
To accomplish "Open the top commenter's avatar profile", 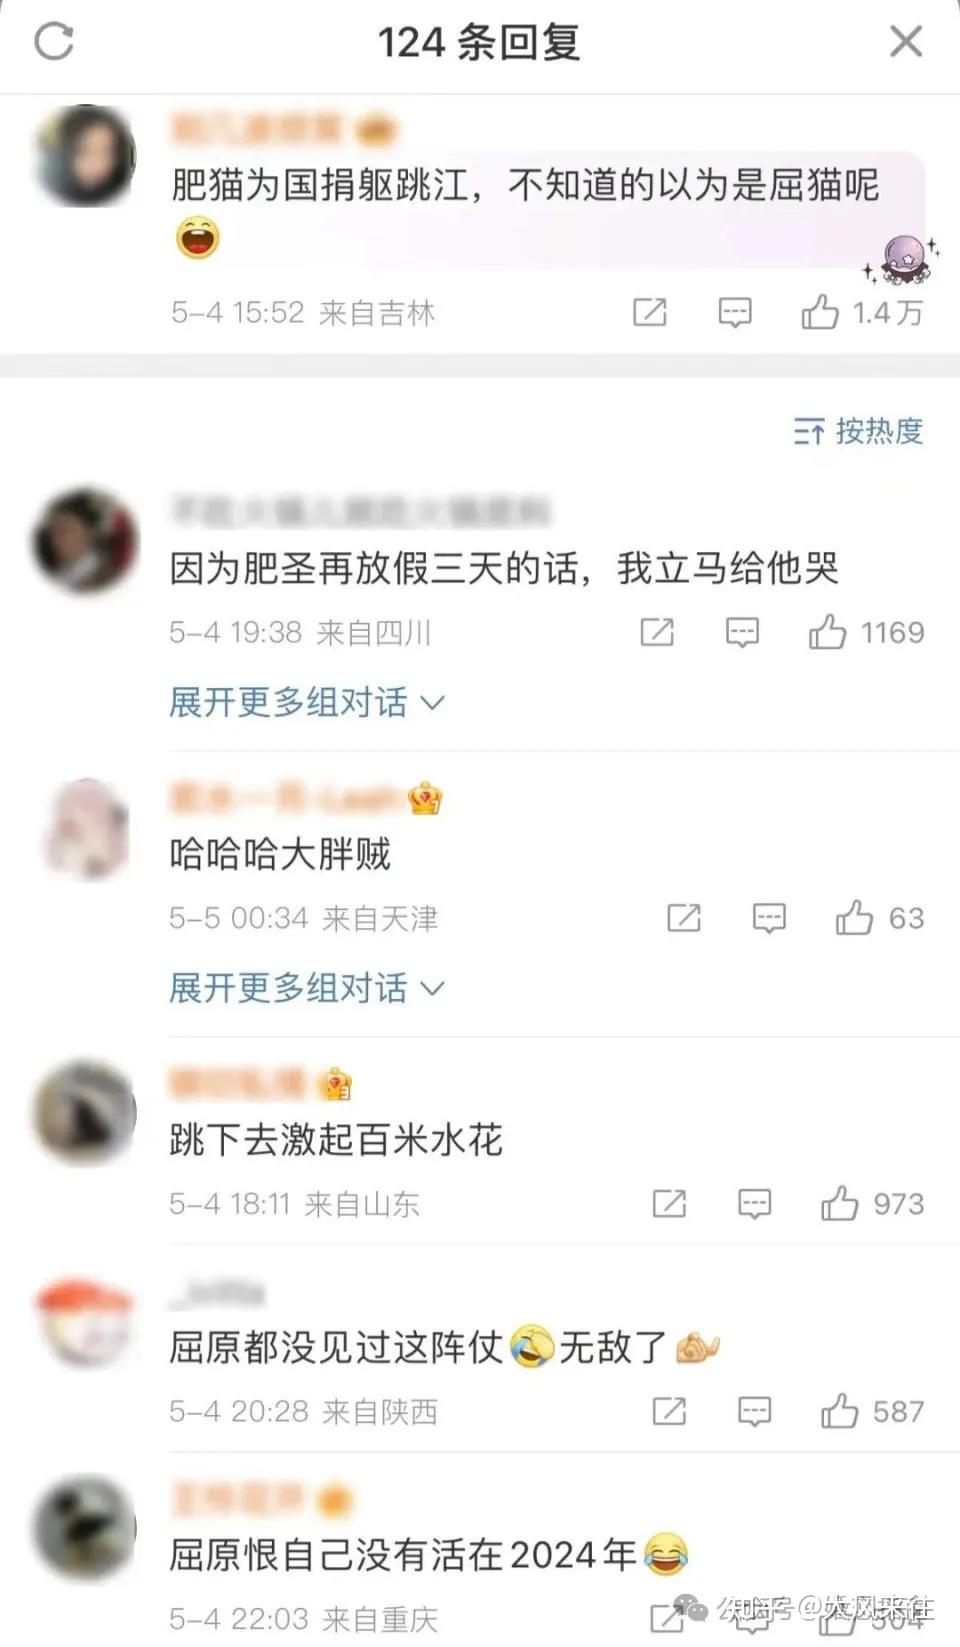I will [84, 156].
